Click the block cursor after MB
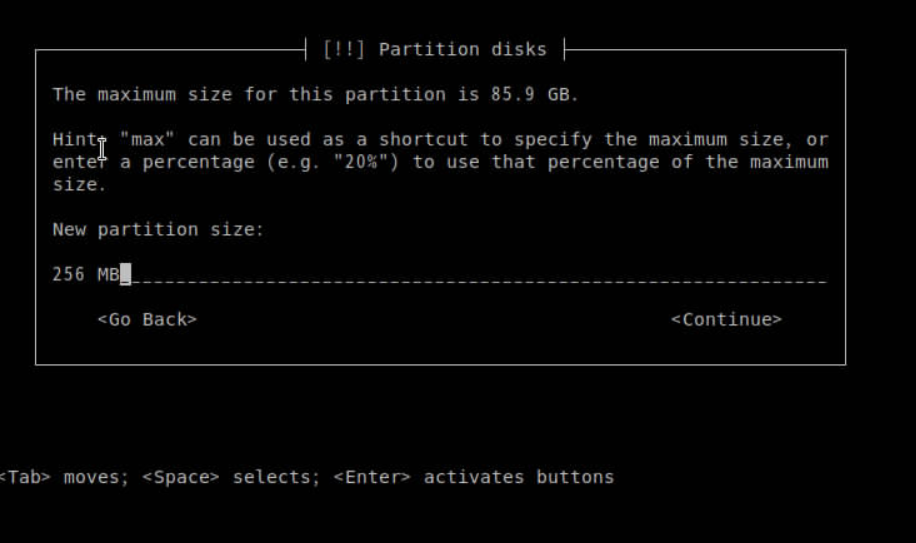 [x=126, y=274]
